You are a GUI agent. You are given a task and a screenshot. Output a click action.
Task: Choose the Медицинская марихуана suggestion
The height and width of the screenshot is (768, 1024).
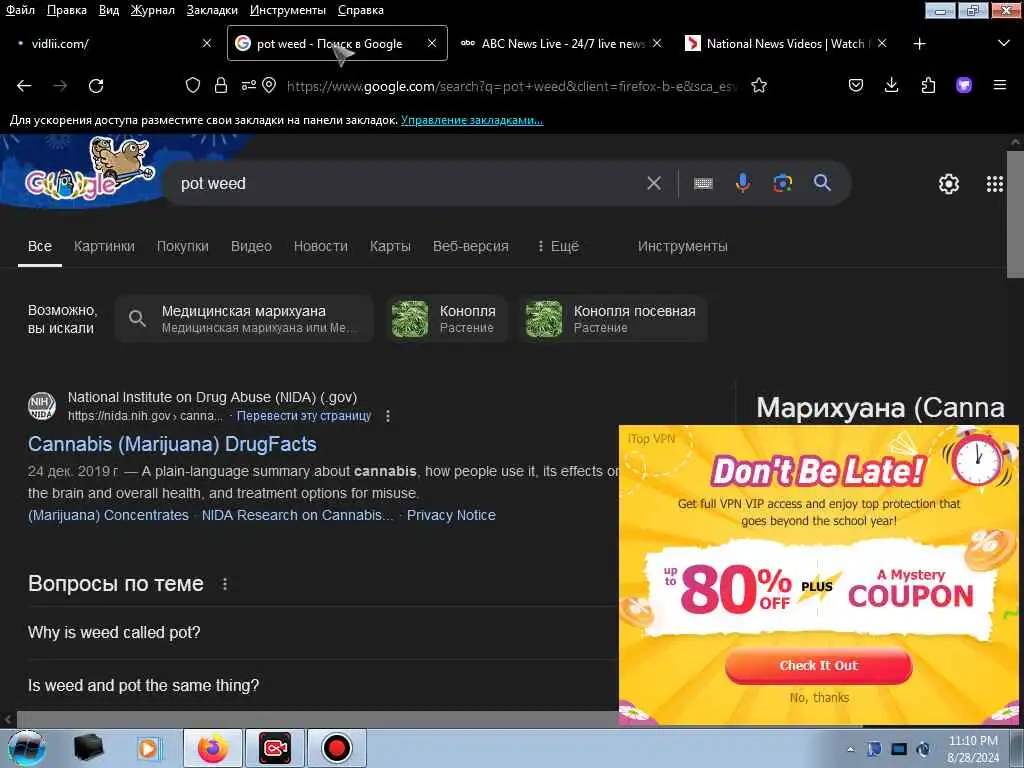coord(244,319)
